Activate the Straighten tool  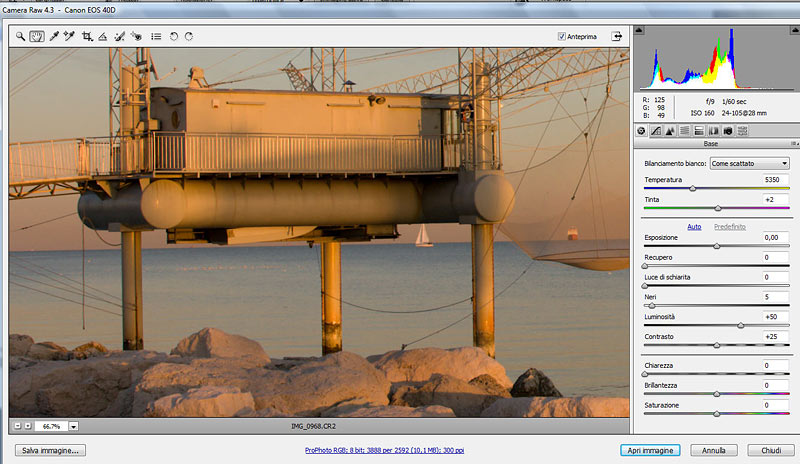(104, 36)
